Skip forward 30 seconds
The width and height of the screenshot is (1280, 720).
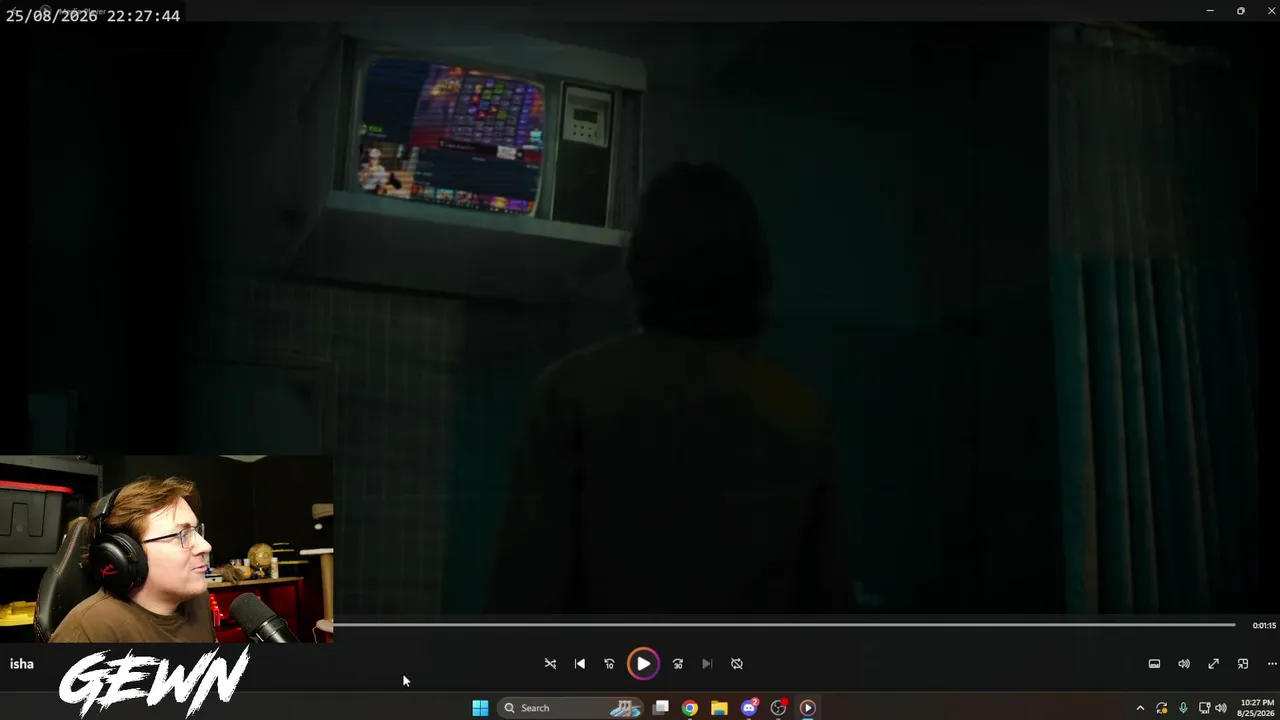coord(678,663)
